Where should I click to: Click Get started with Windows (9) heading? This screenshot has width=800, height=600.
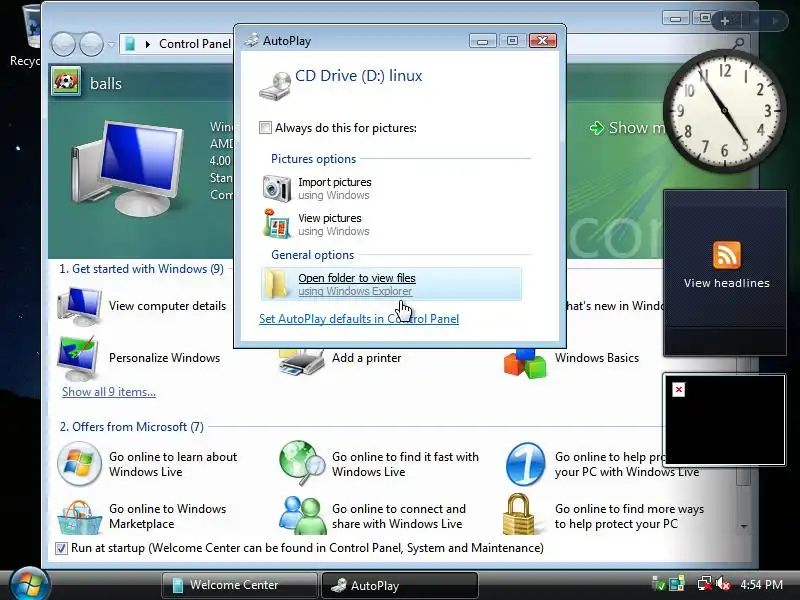click(142, 269)
